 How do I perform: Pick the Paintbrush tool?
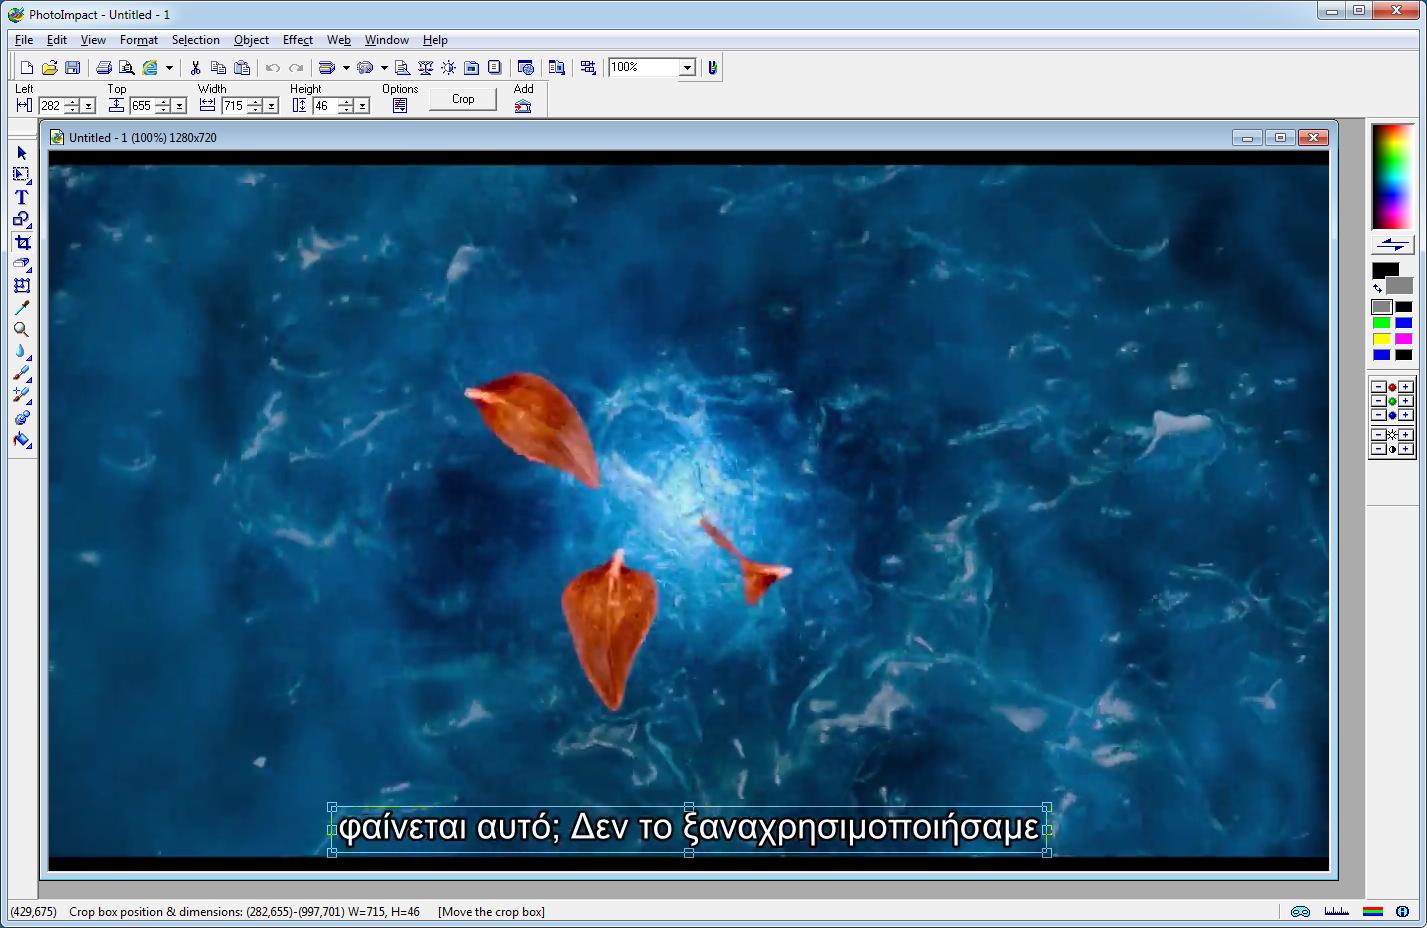tap(21, 373)
